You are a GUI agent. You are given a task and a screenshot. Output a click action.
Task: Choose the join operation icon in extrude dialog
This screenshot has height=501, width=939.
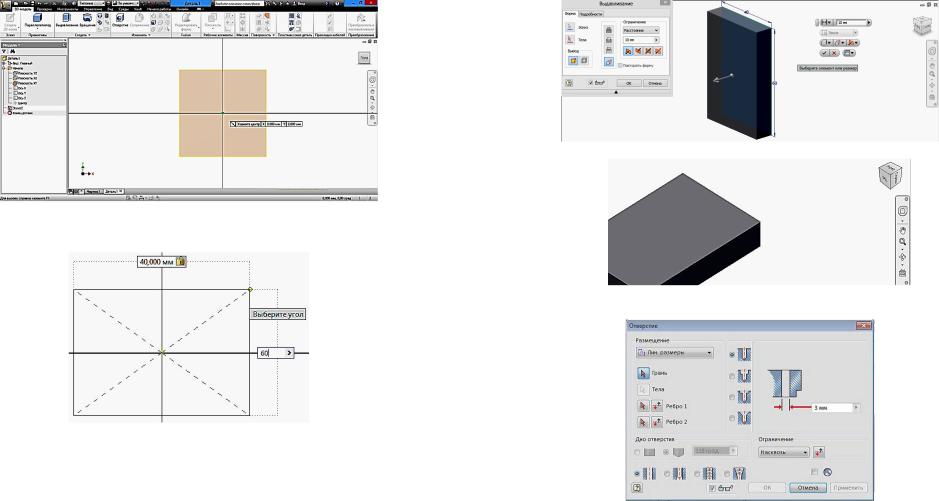click(609, 30)
